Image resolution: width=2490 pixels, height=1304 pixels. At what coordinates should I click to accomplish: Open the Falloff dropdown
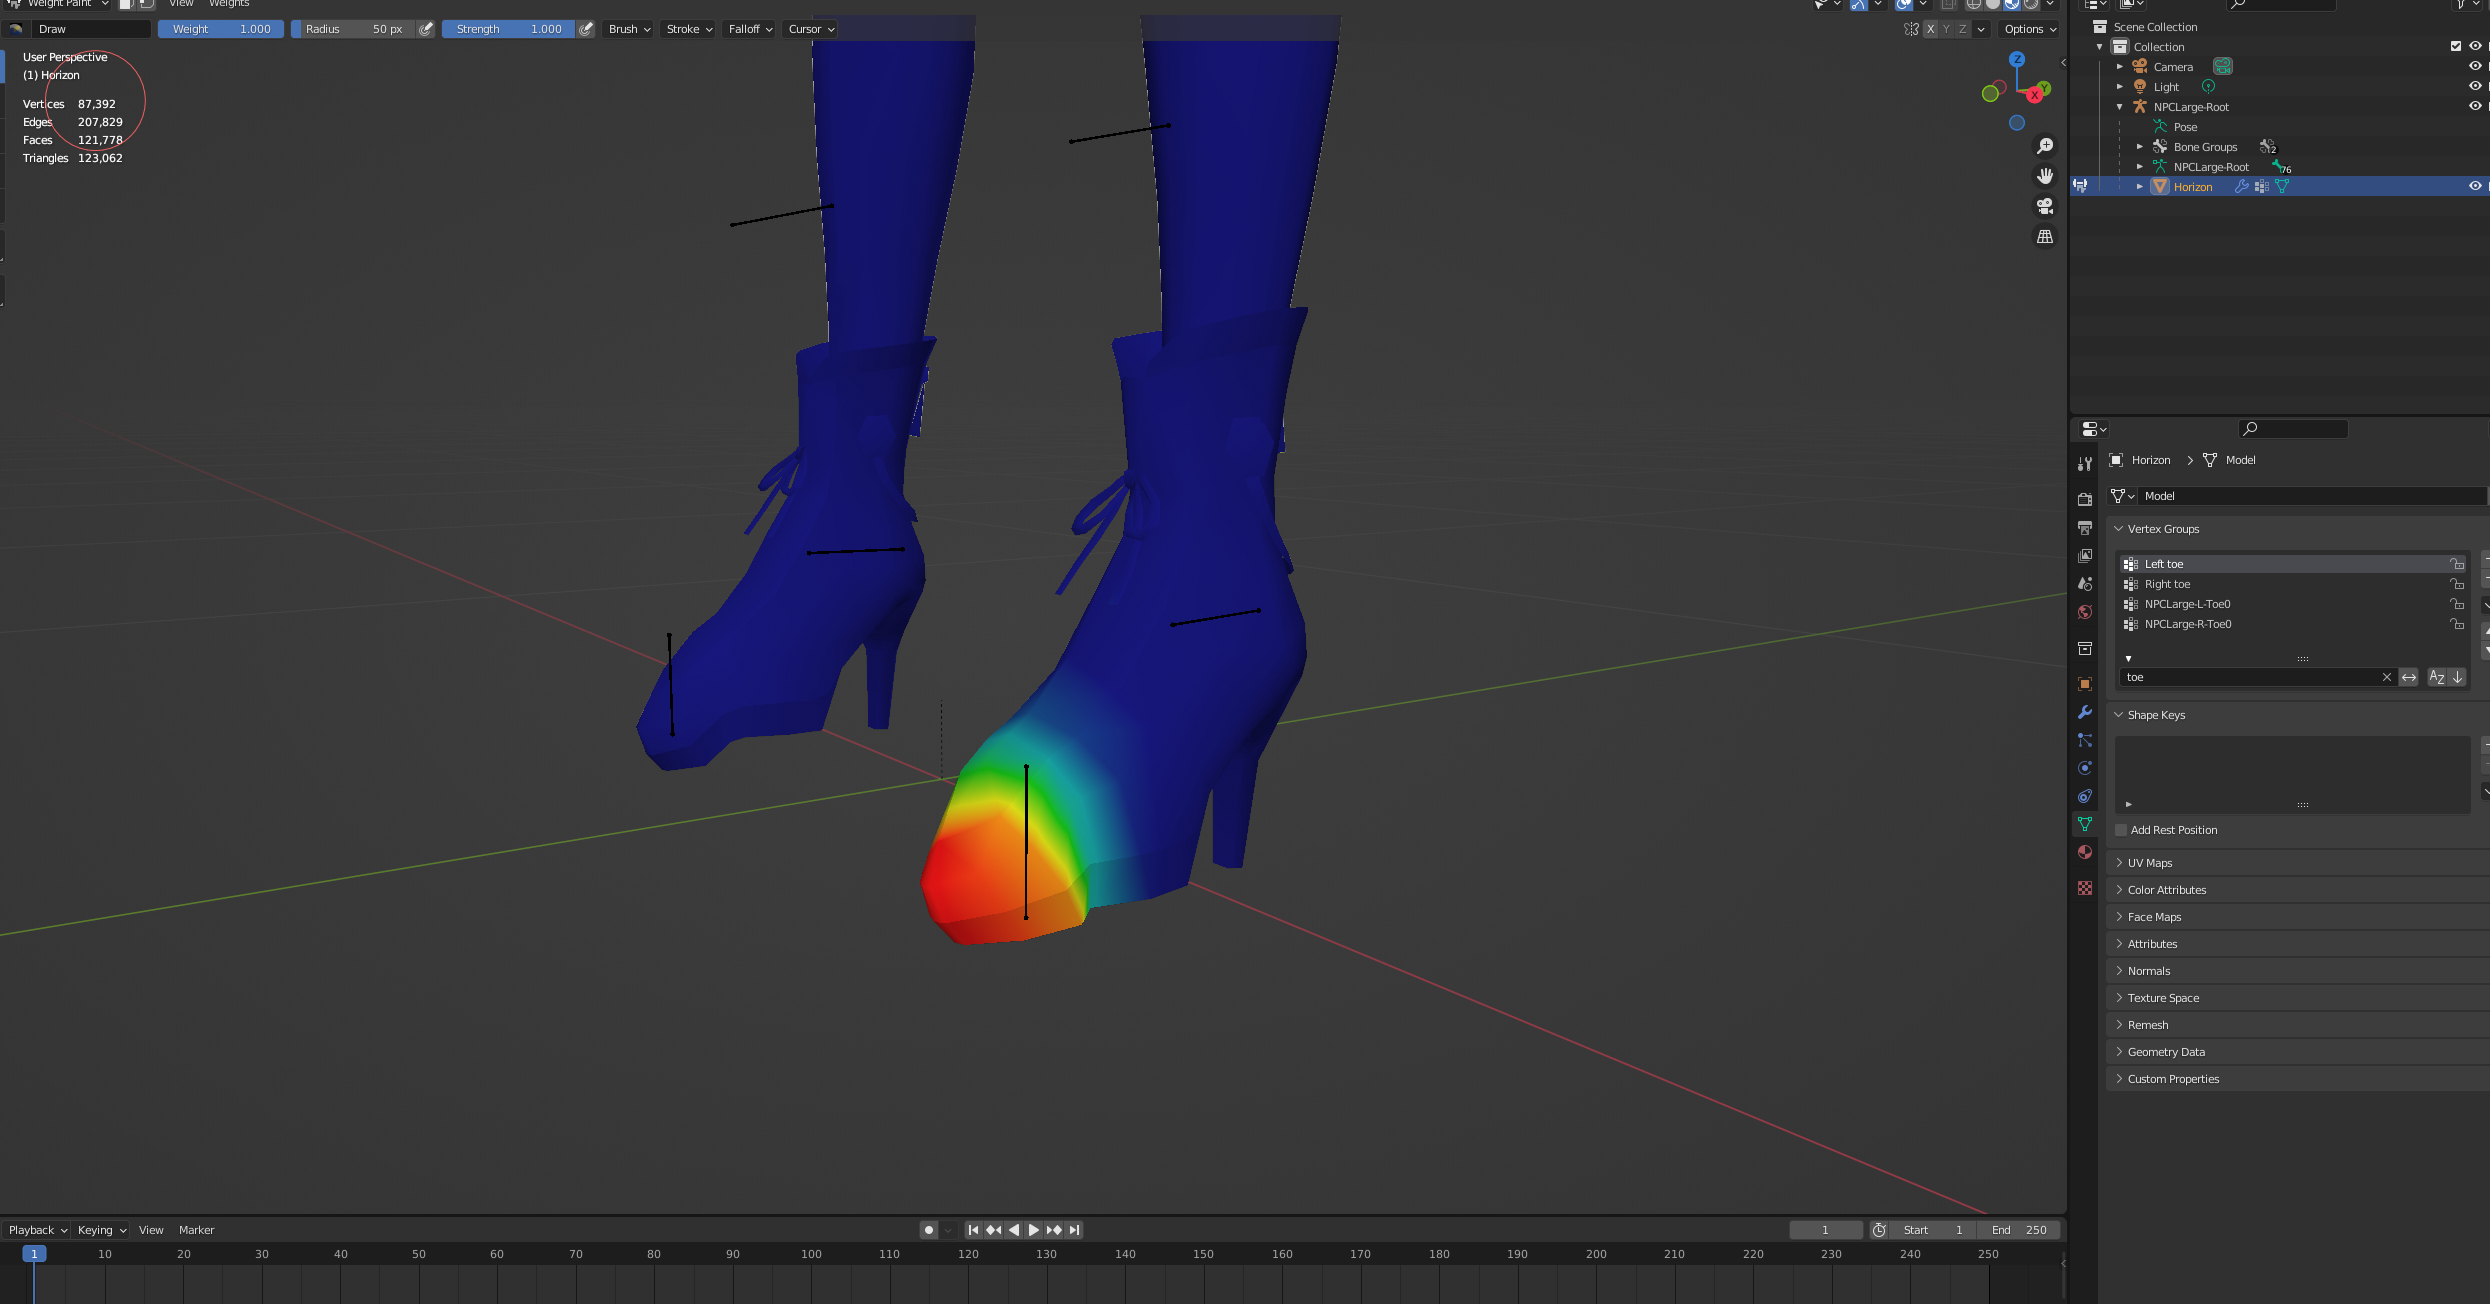(750, 29)
